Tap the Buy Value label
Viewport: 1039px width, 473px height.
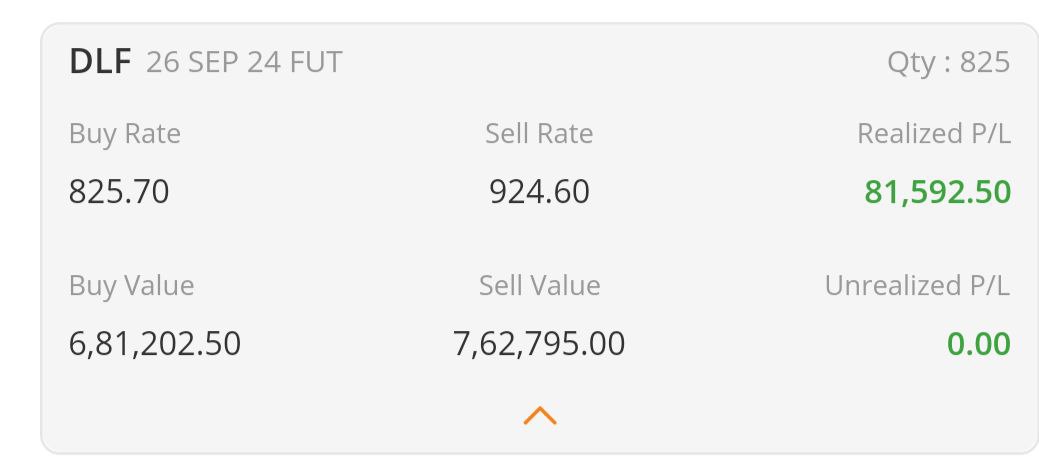point(131,286)
